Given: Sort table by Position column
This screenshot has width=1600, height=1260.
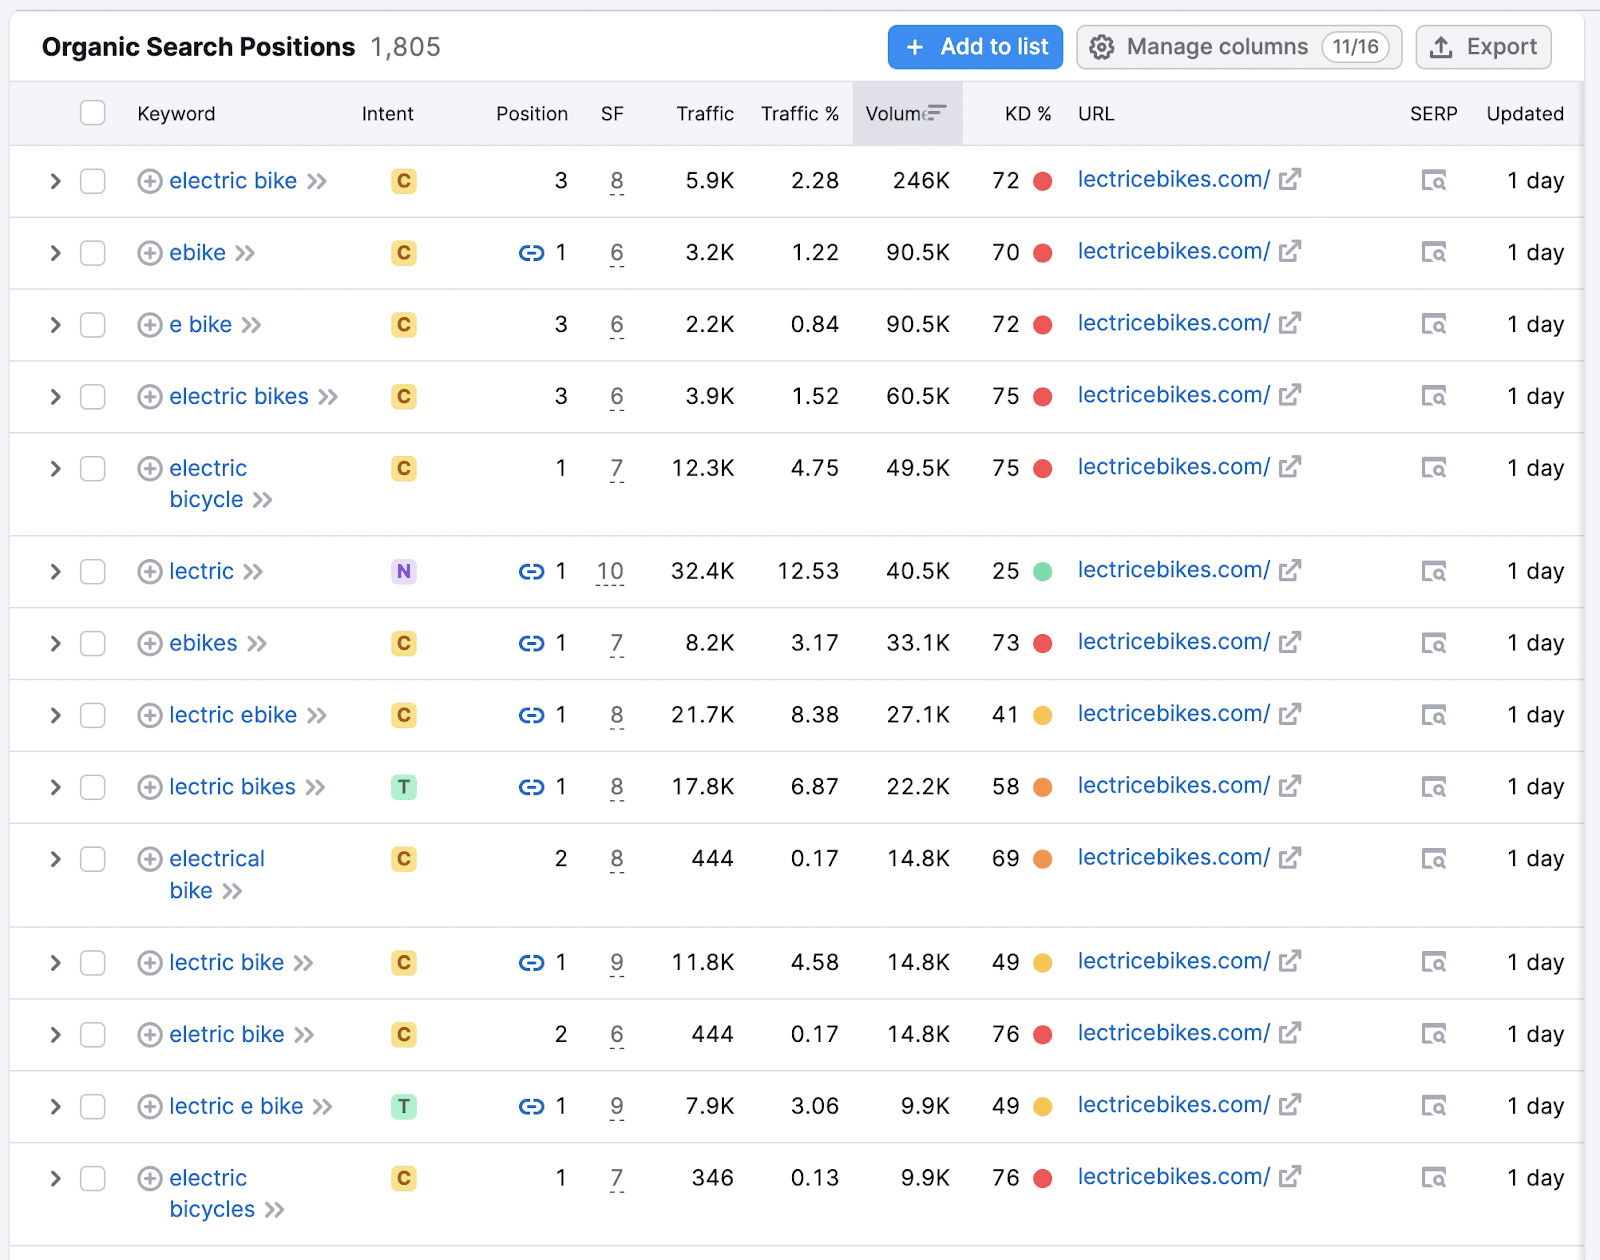Looking at the screenshot, I should 532,114.
